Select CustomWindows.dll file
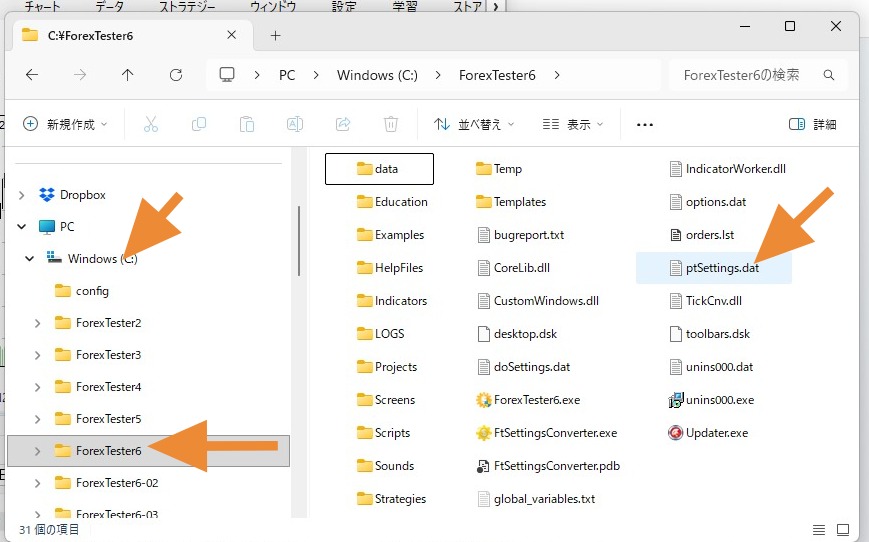 [538, 301]
